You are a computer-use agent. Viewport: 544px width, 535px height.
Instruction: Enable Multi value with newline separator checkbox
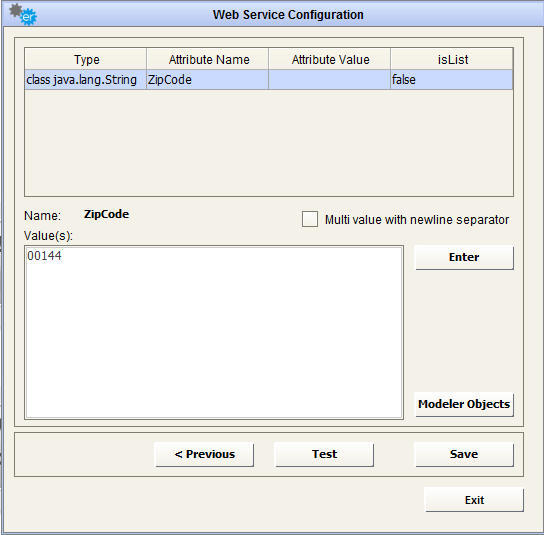point(309,219)
